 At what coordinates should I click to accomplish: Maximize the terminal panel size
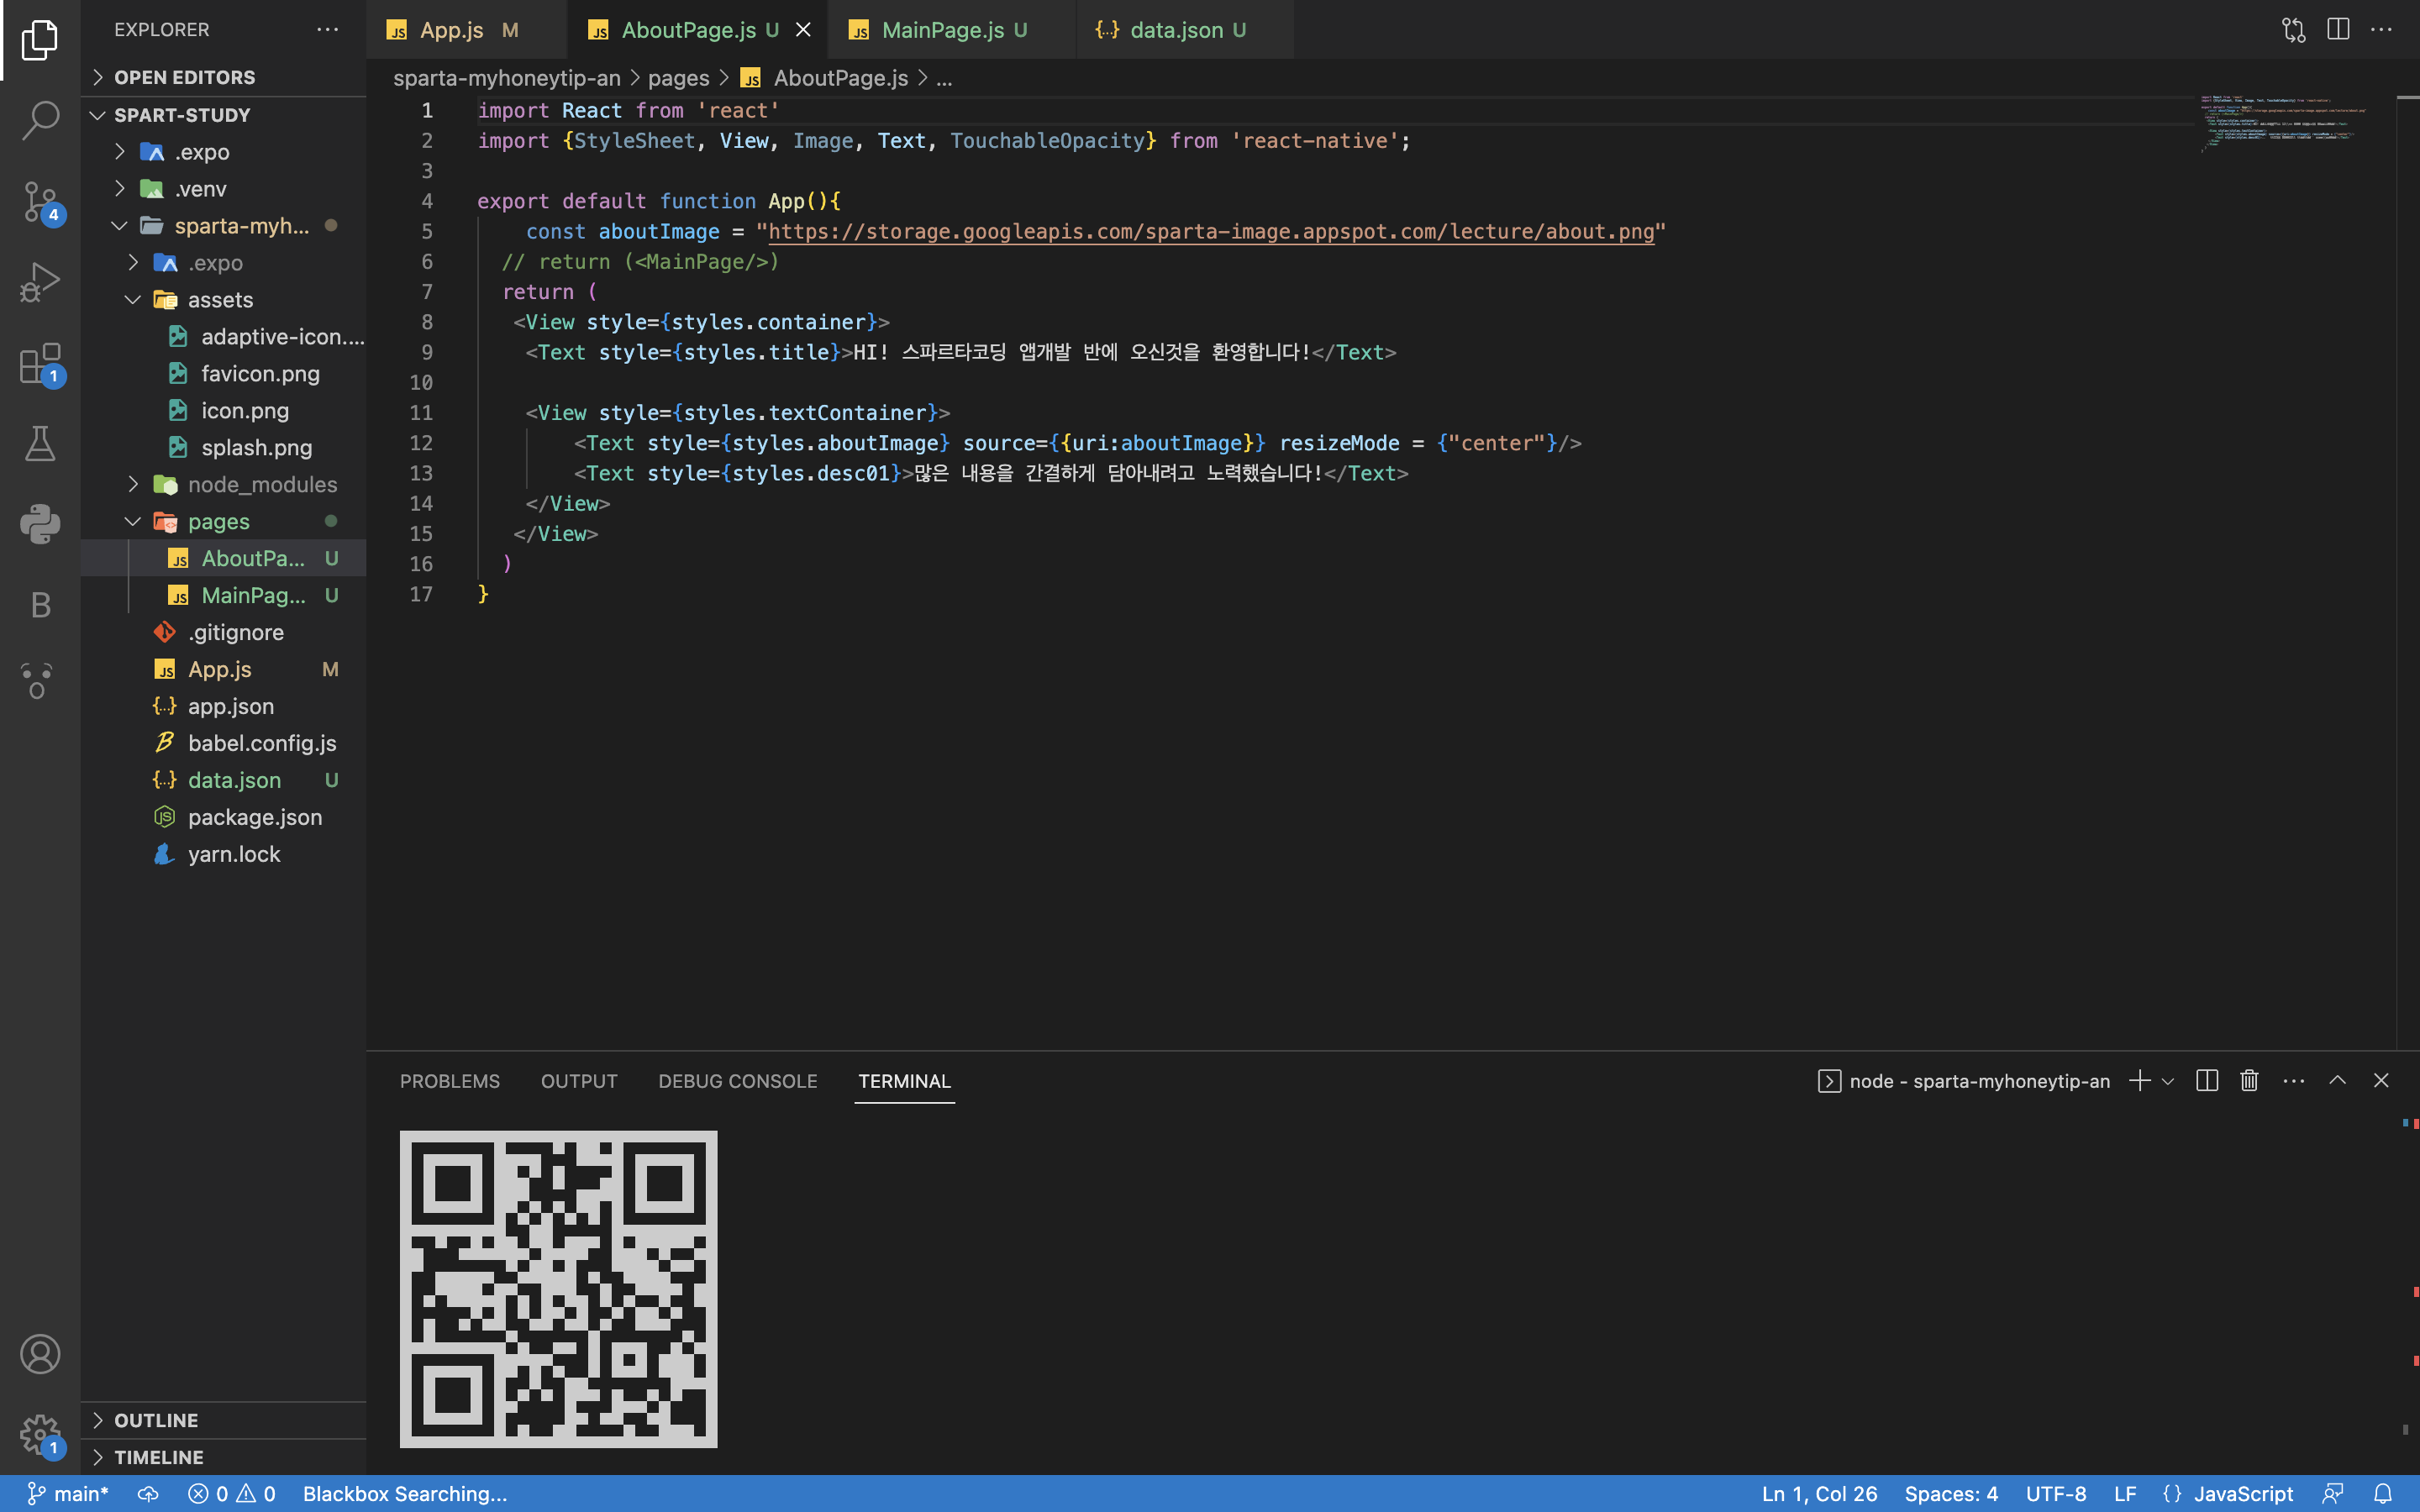2338,1081
